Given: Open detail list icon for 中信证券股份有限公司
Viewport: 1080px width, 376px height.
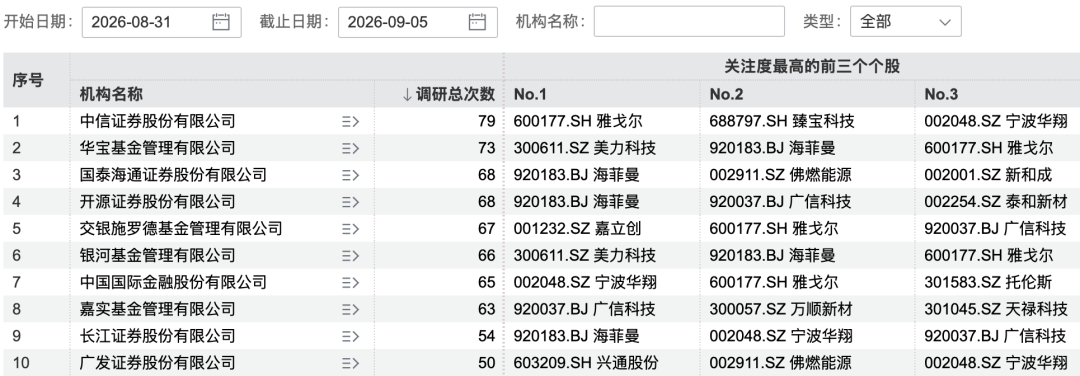Looking at the screenshot, I should point(350,122).
